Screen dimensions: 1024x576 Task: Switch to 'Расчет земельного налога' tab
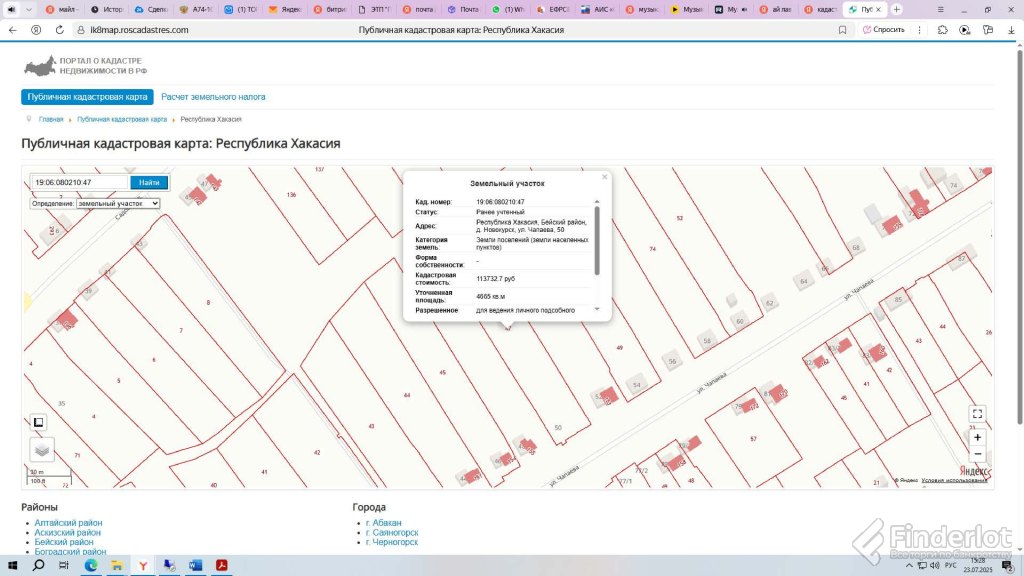[x=213, y=97]
